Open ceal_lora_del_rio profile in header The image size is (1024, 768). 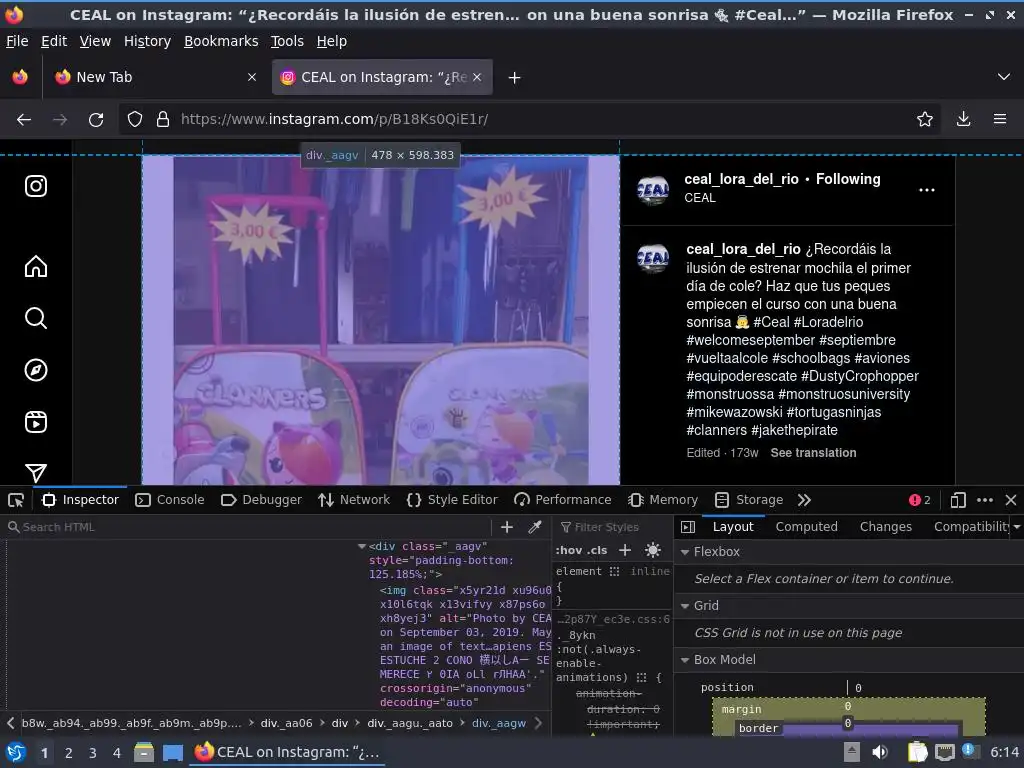pos(741,180)
